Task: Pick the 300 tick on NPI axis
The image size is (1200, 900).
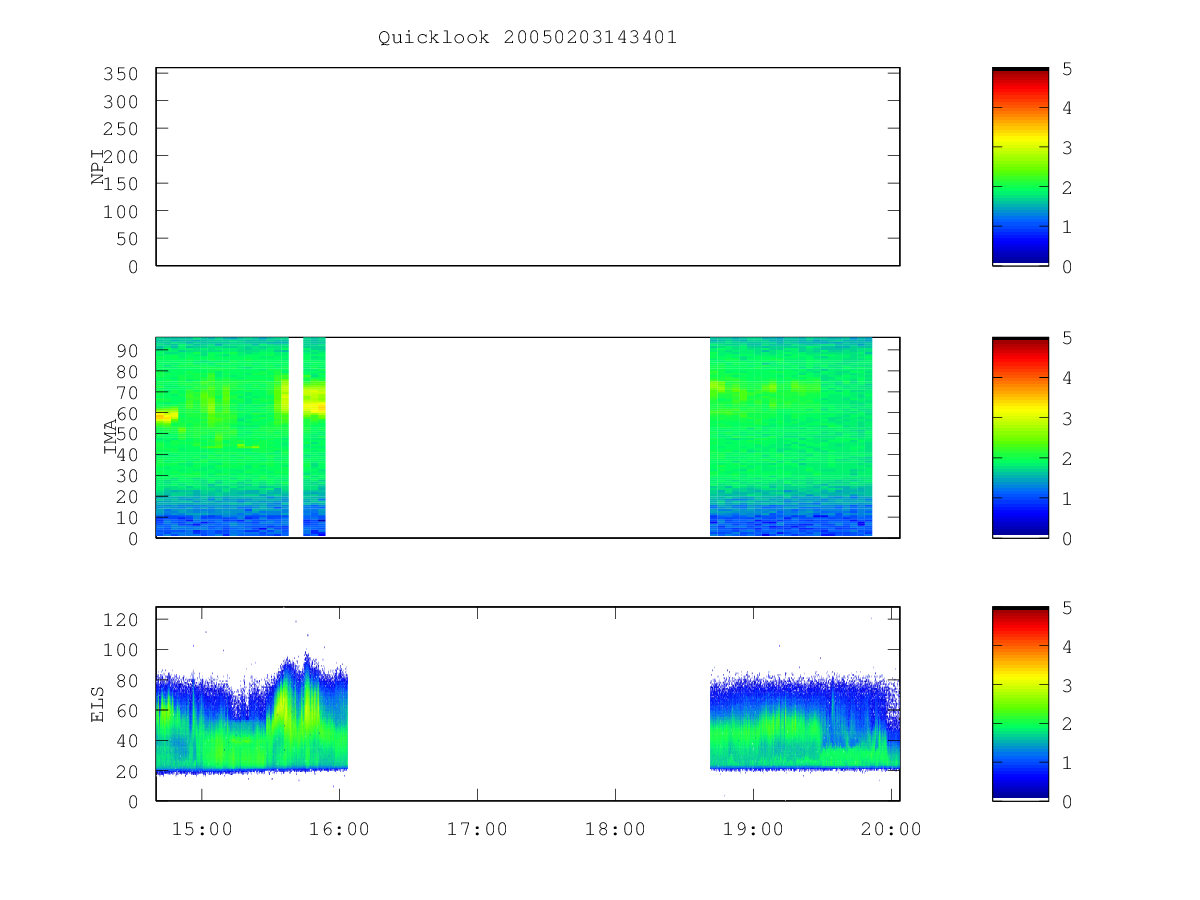Action: pos(121,102)
